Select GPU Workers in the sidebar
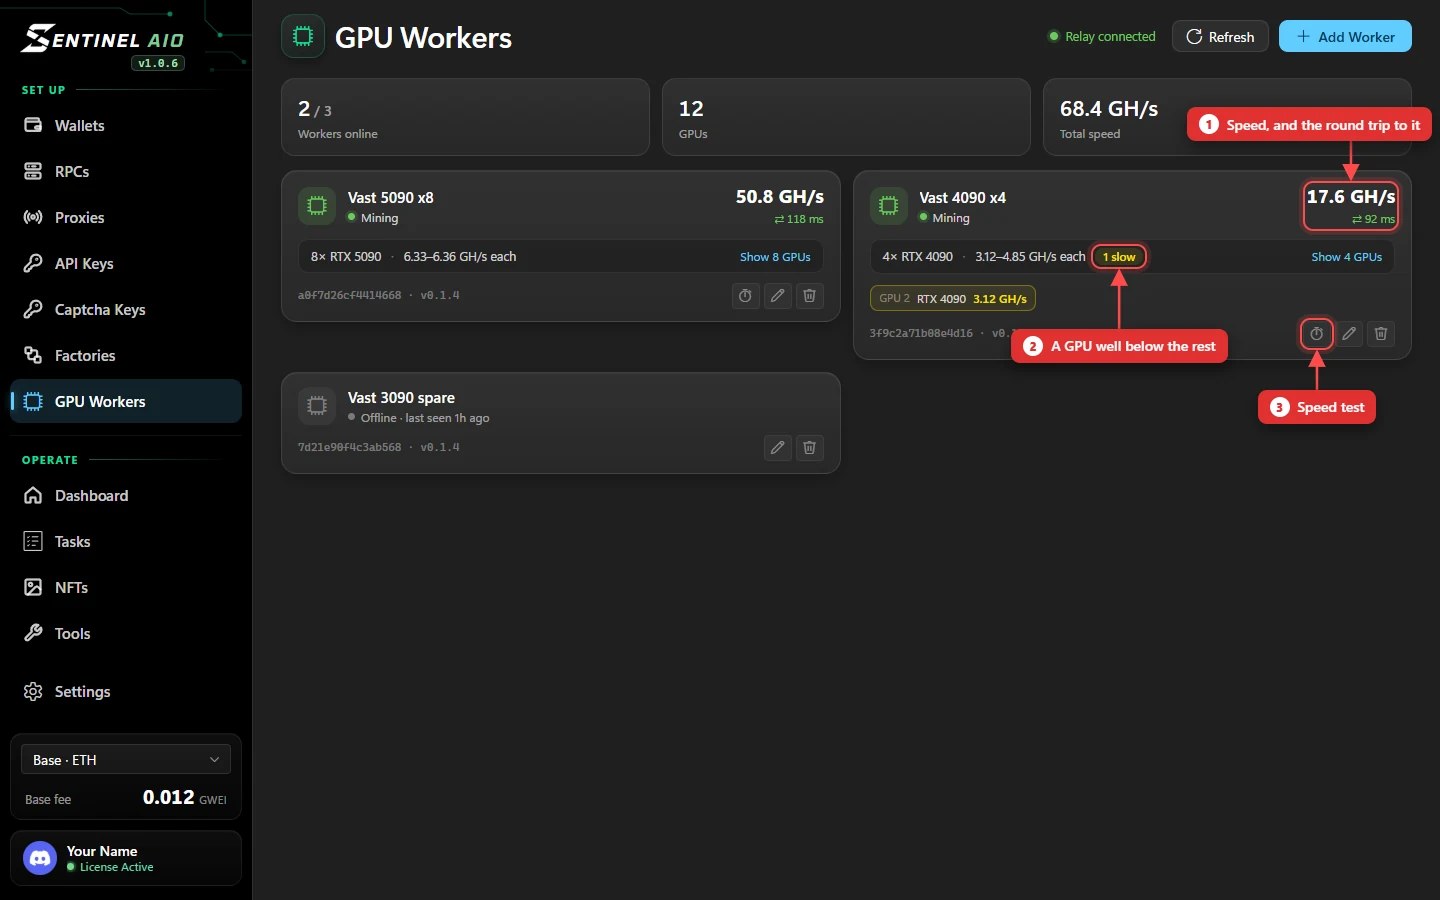Screen dimensions: 1440x900 point(126,402)
